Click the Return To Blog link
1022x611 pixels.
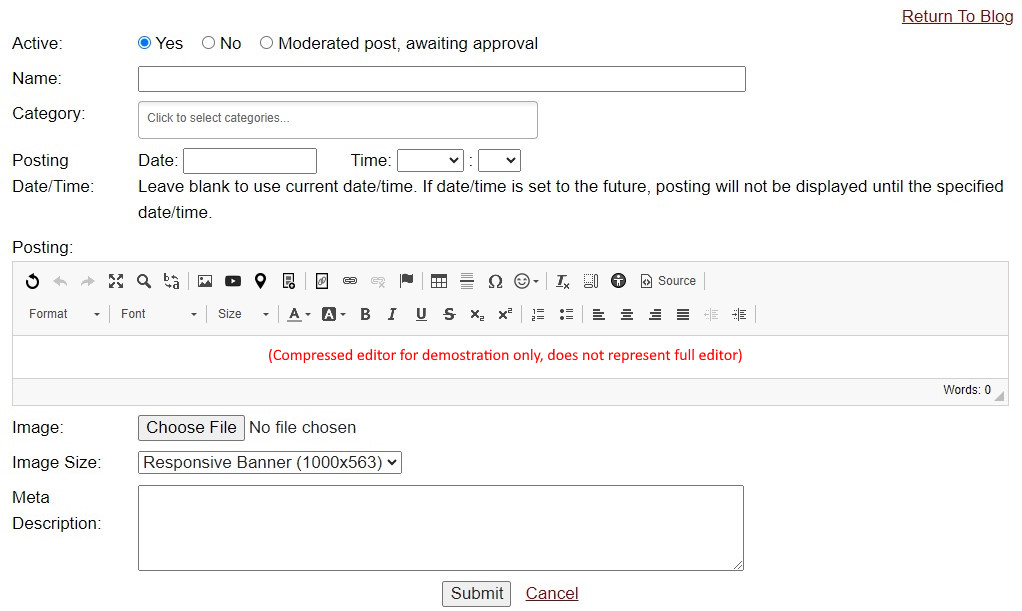click(x=957, y=16)
